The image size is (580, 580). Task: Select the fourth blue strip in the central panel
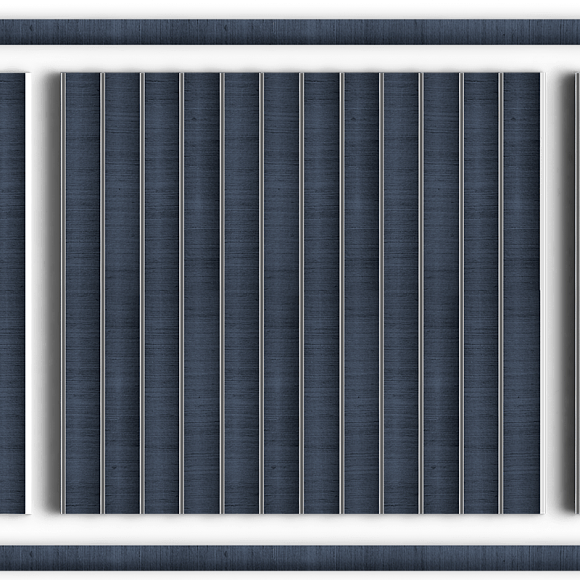tap(202, 293)
